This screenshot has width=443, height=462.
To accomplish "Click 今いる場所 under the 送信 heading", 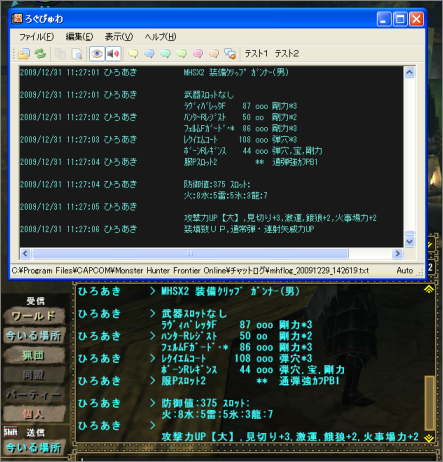I will [x=34, y=447].
